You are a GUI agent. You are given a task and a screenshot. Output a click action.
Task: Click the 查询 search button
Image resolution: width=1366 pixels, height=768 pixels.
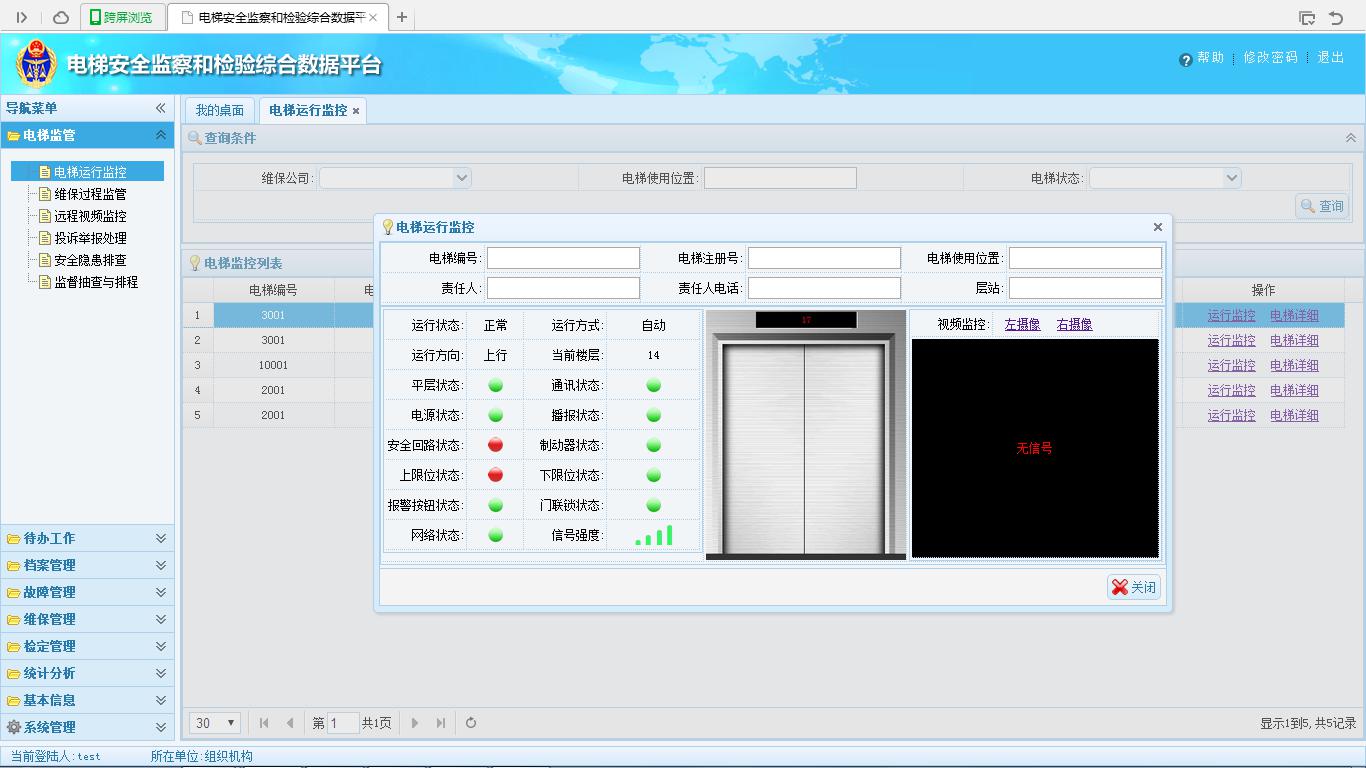tap(1322, 206)
